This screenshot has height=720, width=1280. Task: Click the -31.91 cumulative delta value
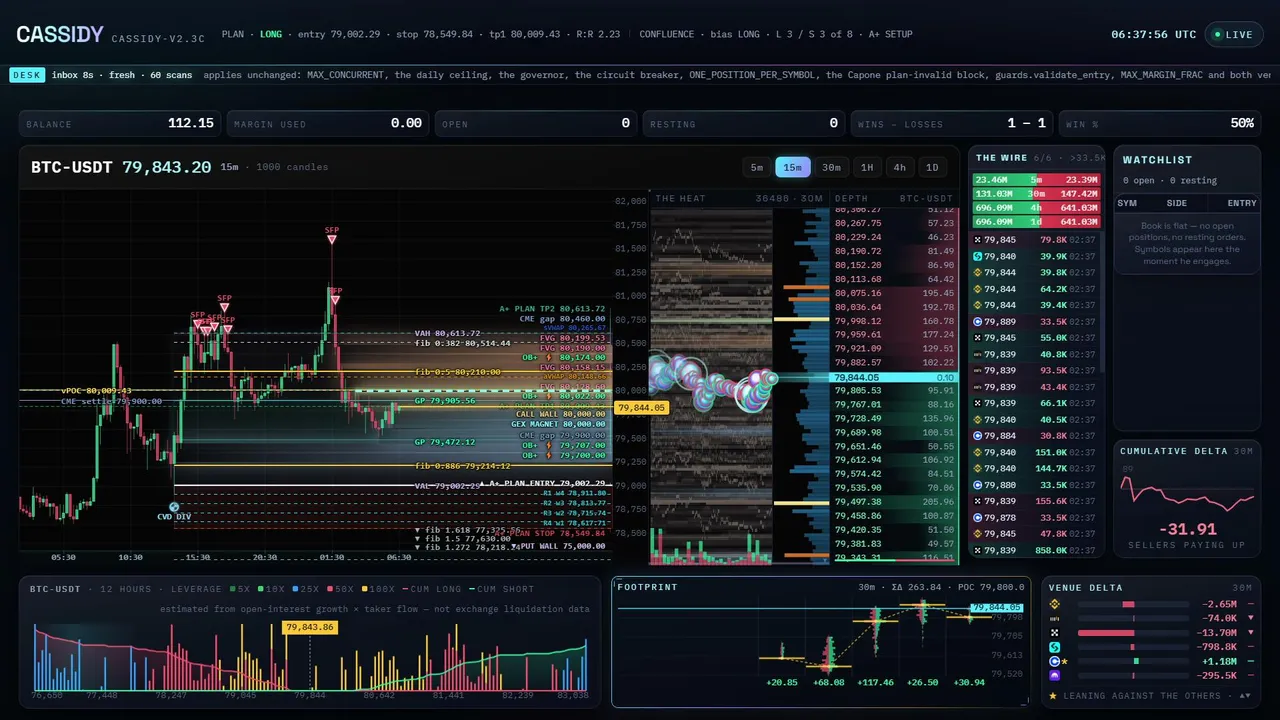coord(1187,529)
